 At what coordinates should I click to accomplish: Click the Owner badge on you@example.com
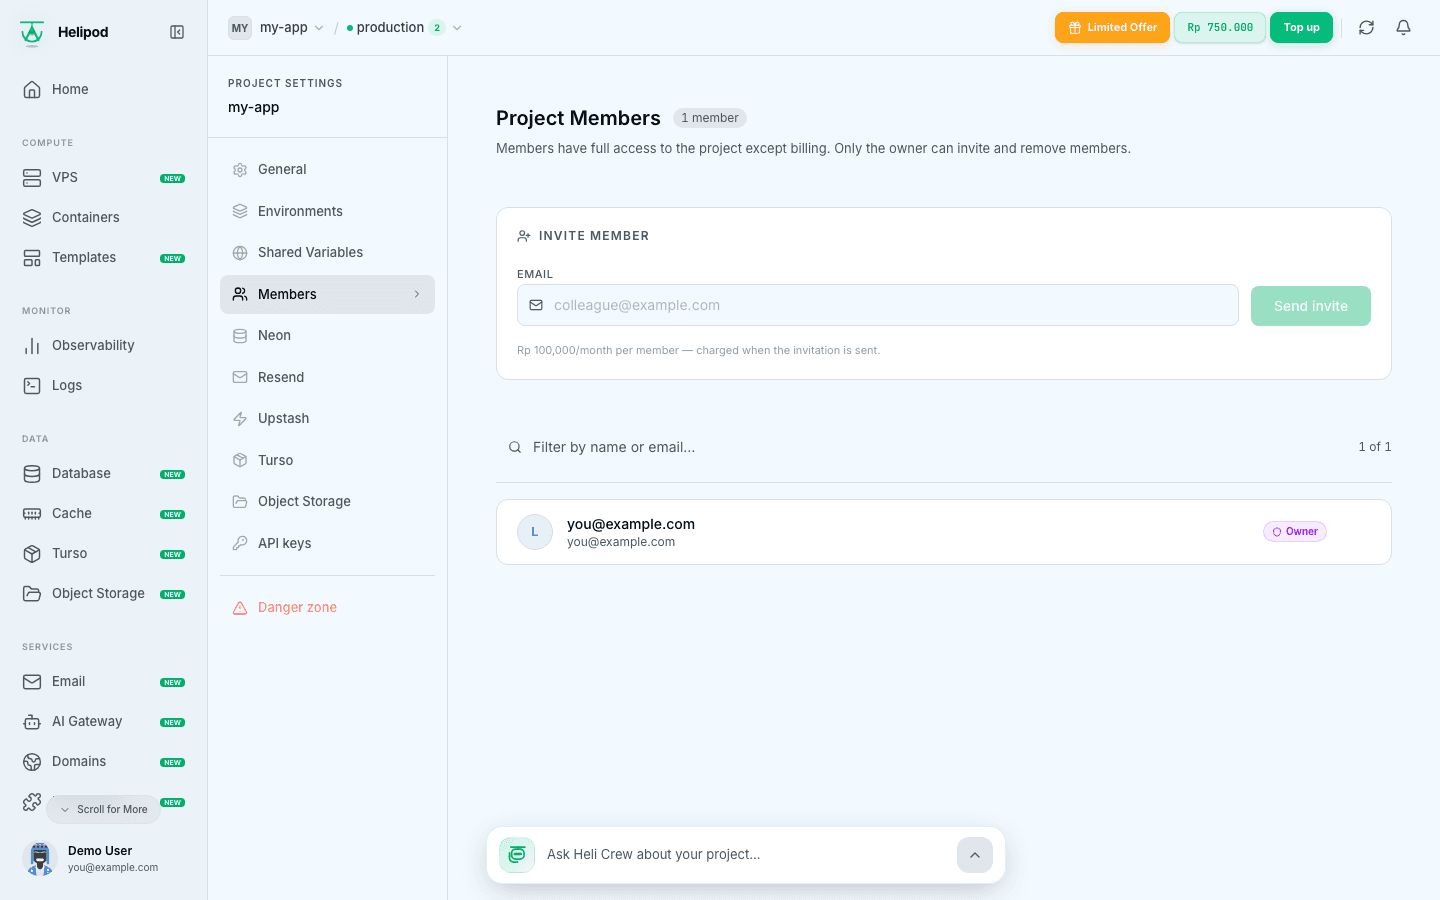coord(1294,531)
